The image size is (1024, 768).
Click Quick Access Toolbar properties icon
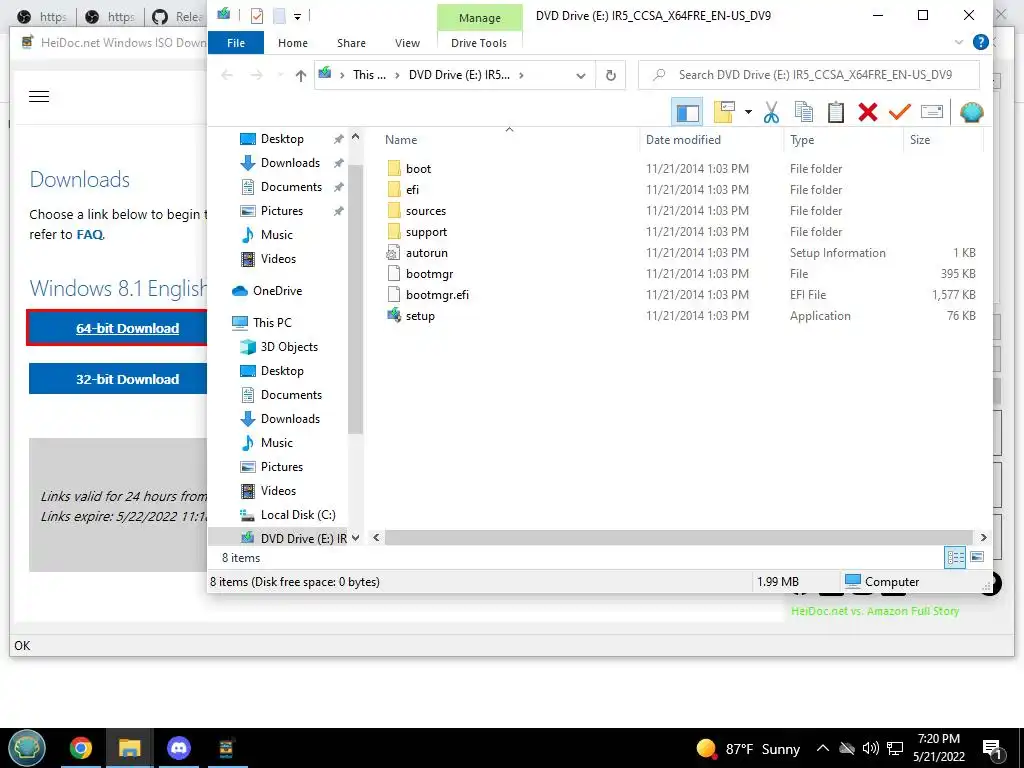257,16
